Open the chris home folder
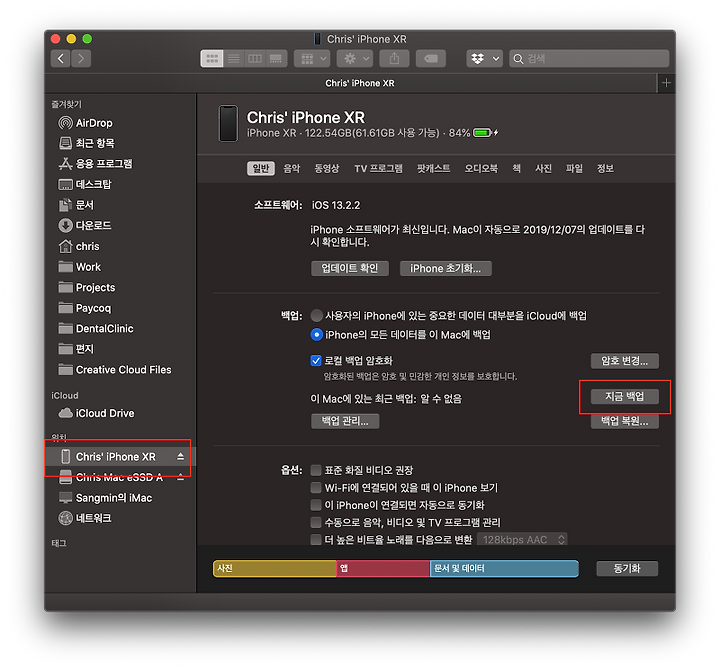 pos(79,247)
